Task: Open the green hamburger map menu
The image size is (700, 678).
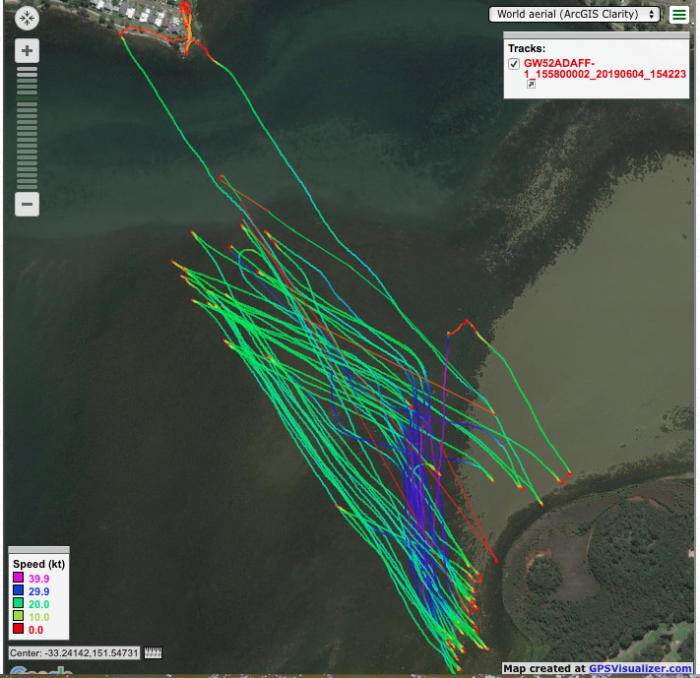Action: (679, 14)
